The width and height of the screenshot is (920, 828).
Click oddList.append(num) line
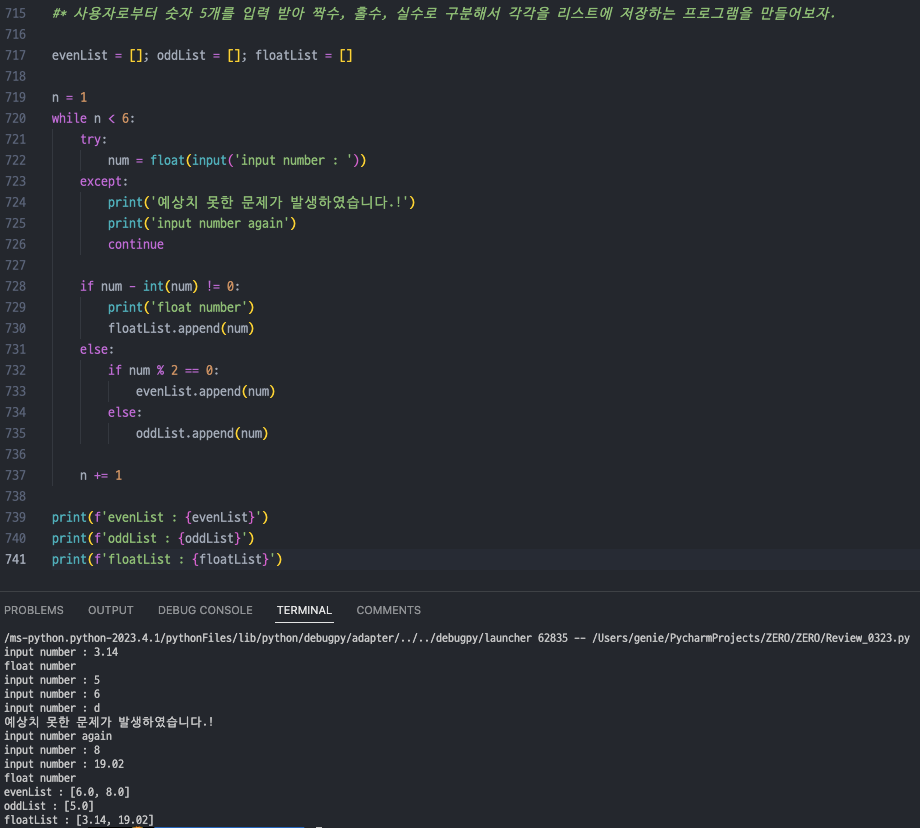coord(202,434)
